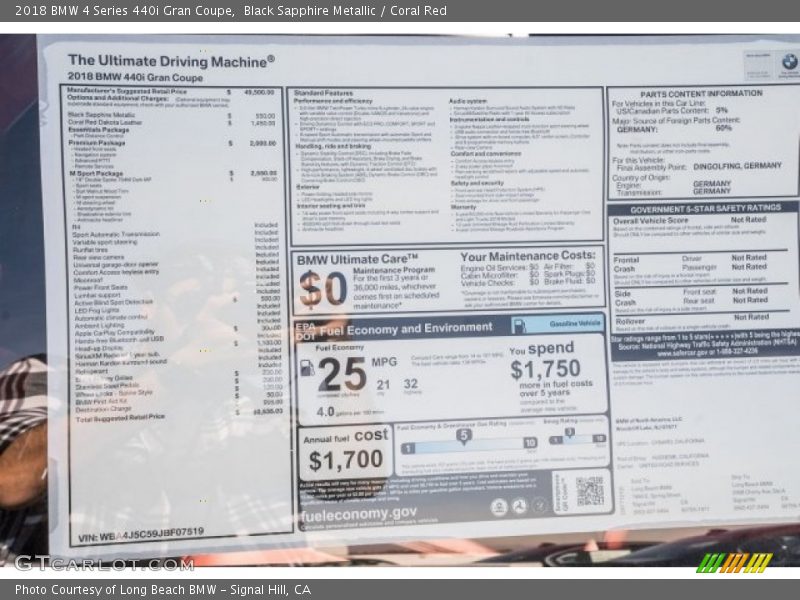Click the 'Handling, ride and braking' subheading
This screenshot has width=800, height=600.
pos(333,146)
